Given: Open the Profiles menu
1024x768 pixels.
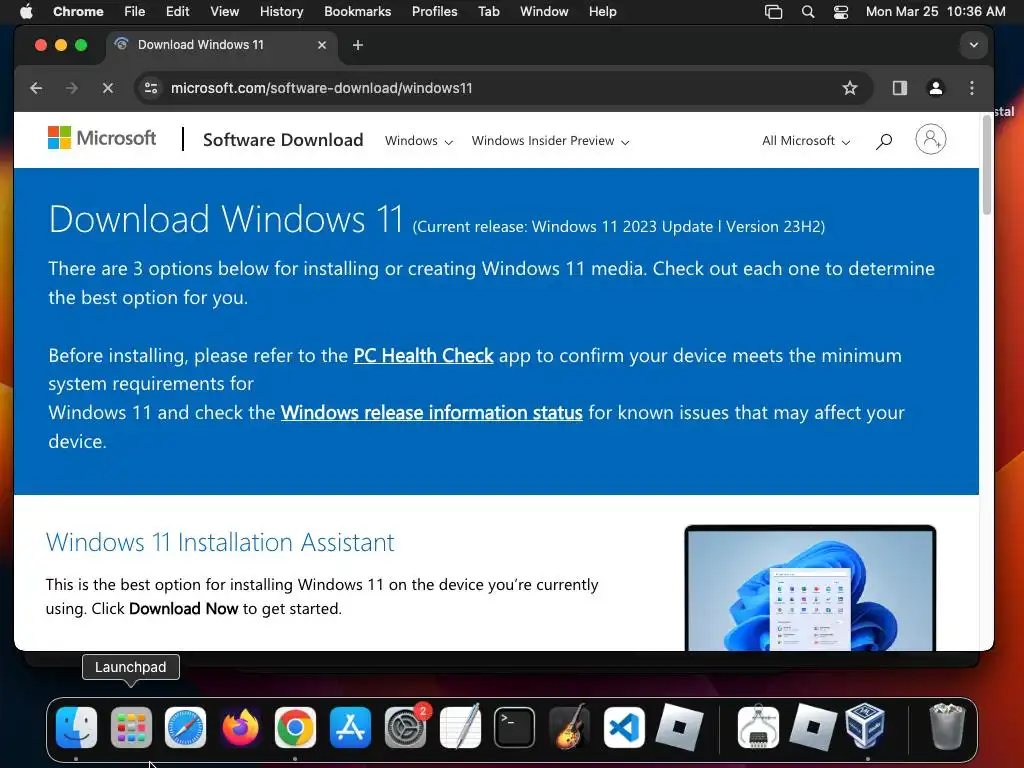Looking at the screenshot, I should coord(434,12).
